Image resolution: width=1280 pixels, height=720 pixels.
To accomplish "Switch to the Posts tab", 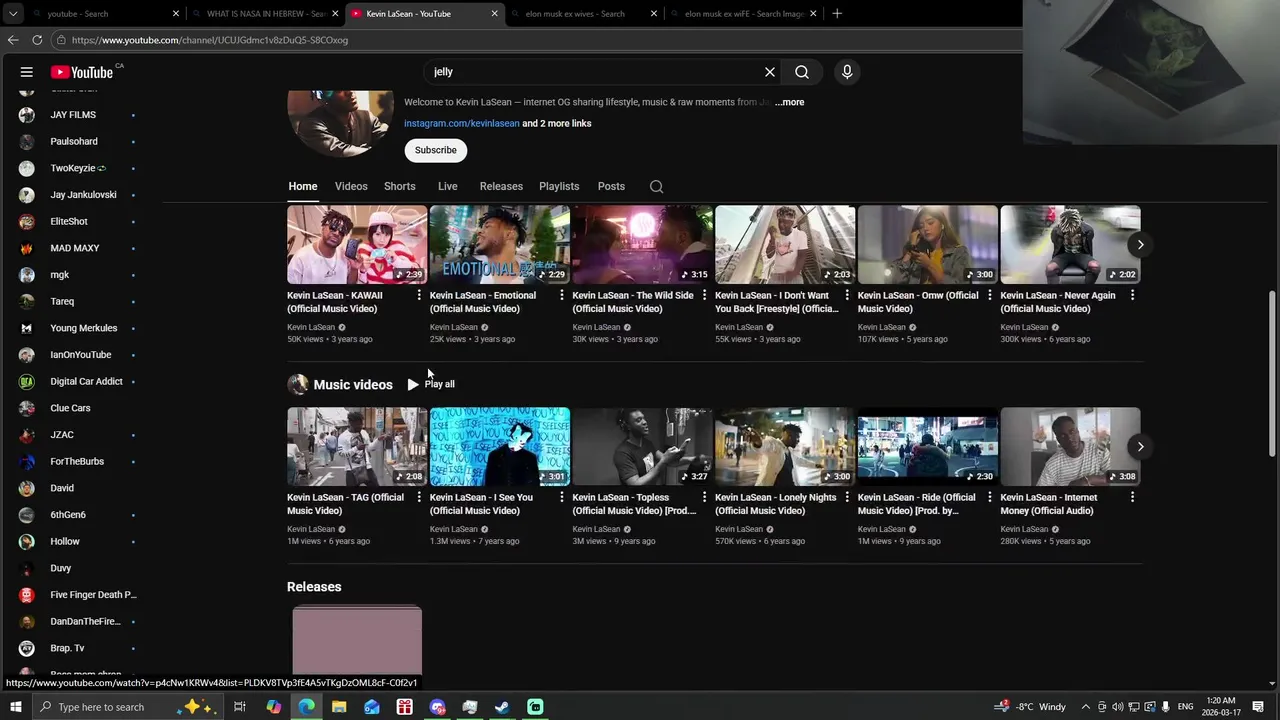I will click(611, 186).
